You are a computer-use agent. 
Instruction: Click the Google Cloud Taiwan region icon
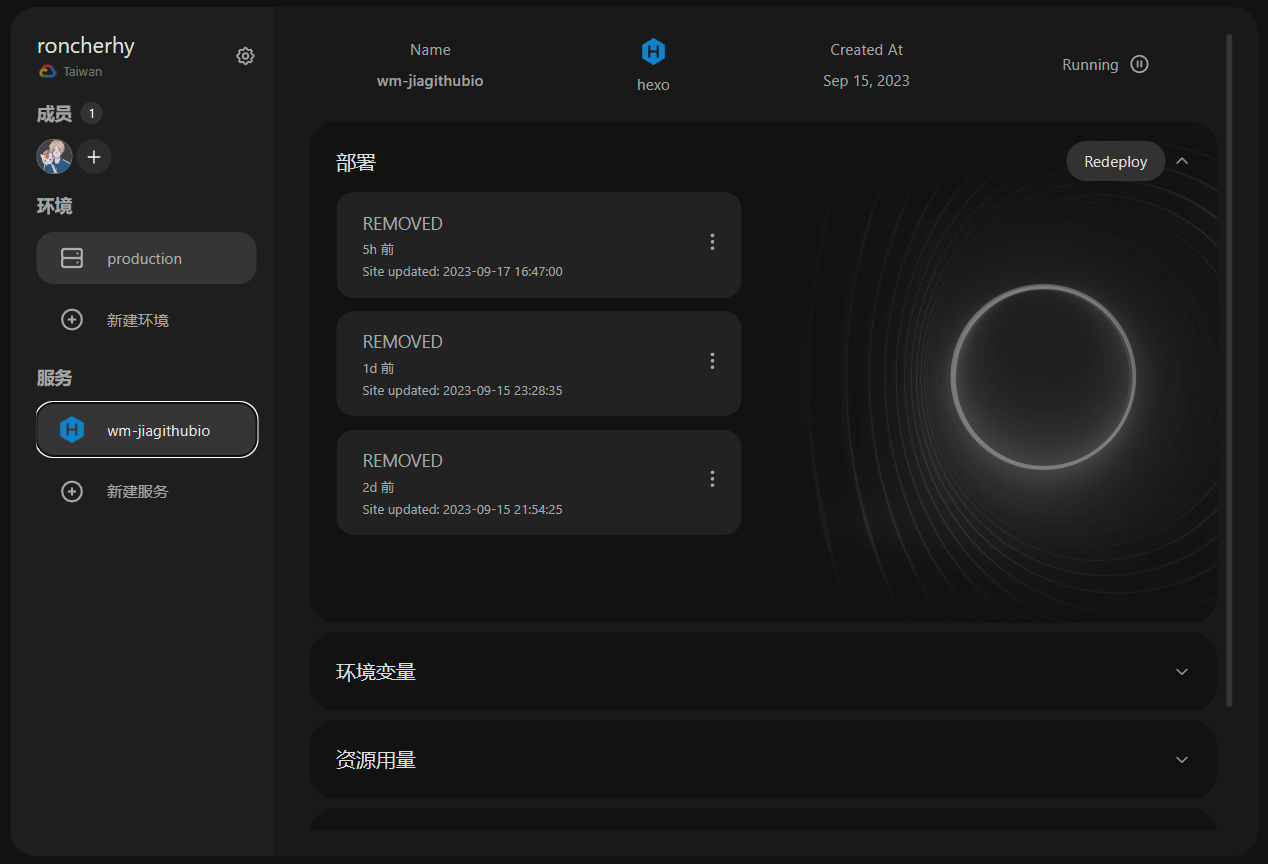47,72
